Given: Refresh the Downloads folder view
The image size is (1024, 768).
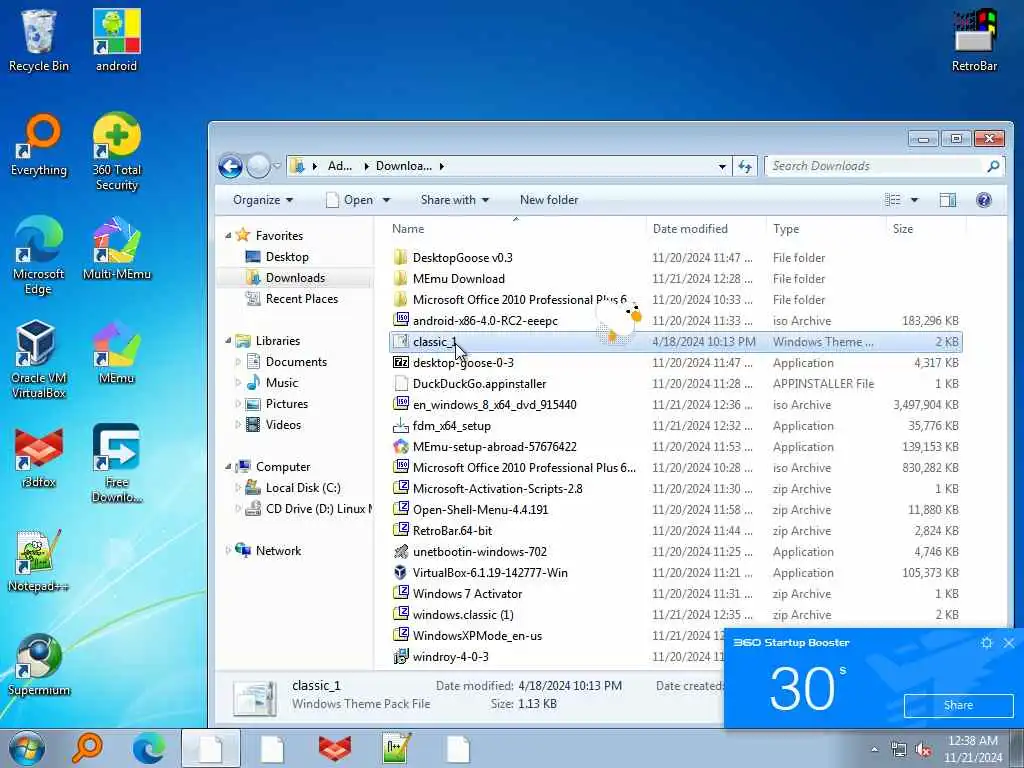Looking at the screenshot, I should click(x=745, y=167).
